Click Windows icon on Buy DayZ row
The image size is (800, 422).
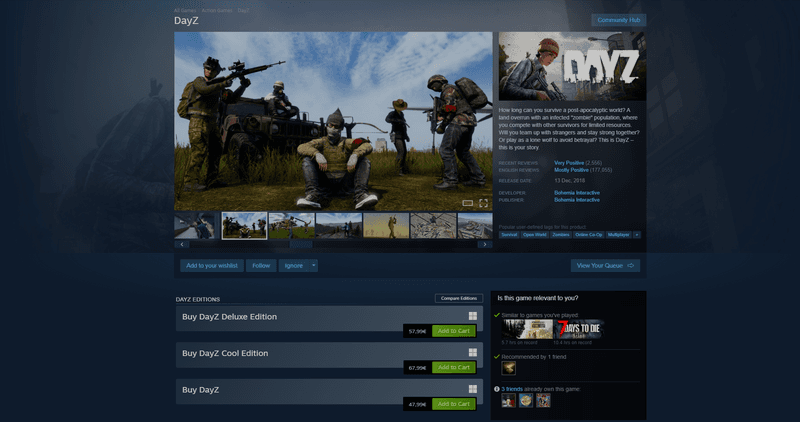pyautogui.click(x=473, y=389)
